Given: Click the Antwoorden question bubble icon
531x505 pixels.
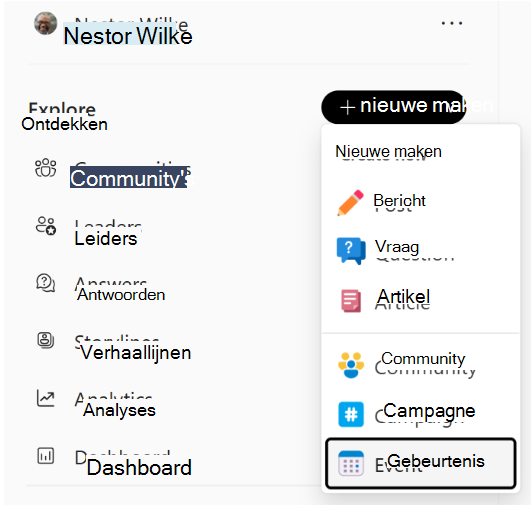Looking at the screenshot, I should [x=46, y=283].
